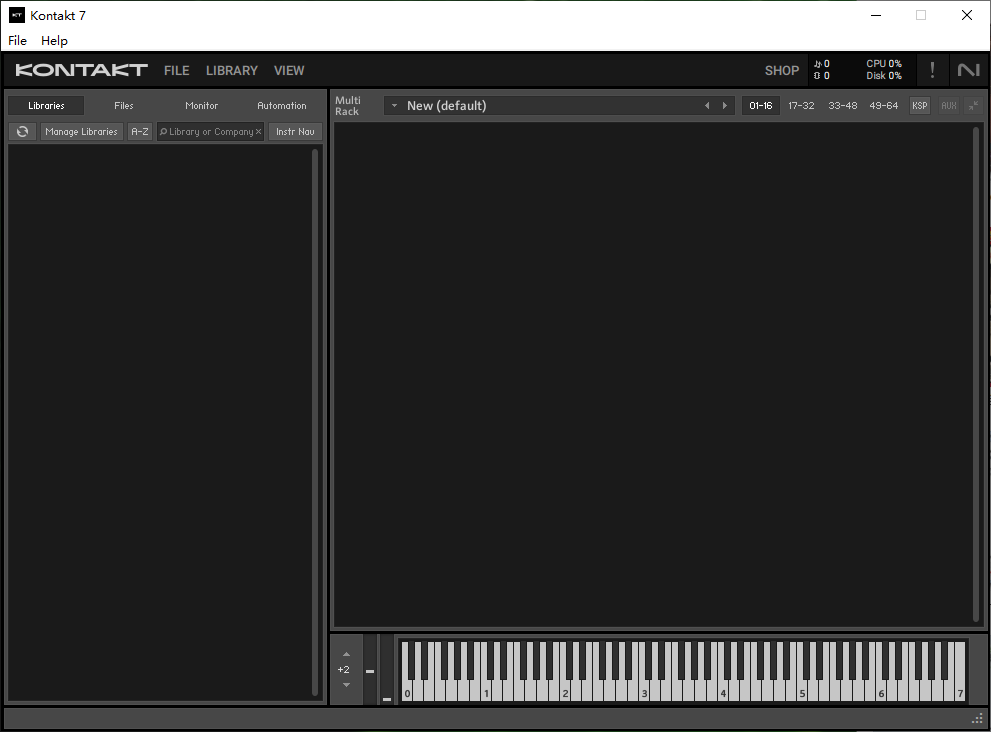Click the New (default) multi name
The width and height of the screenshot is (991, 732).
tap(447, 106)
